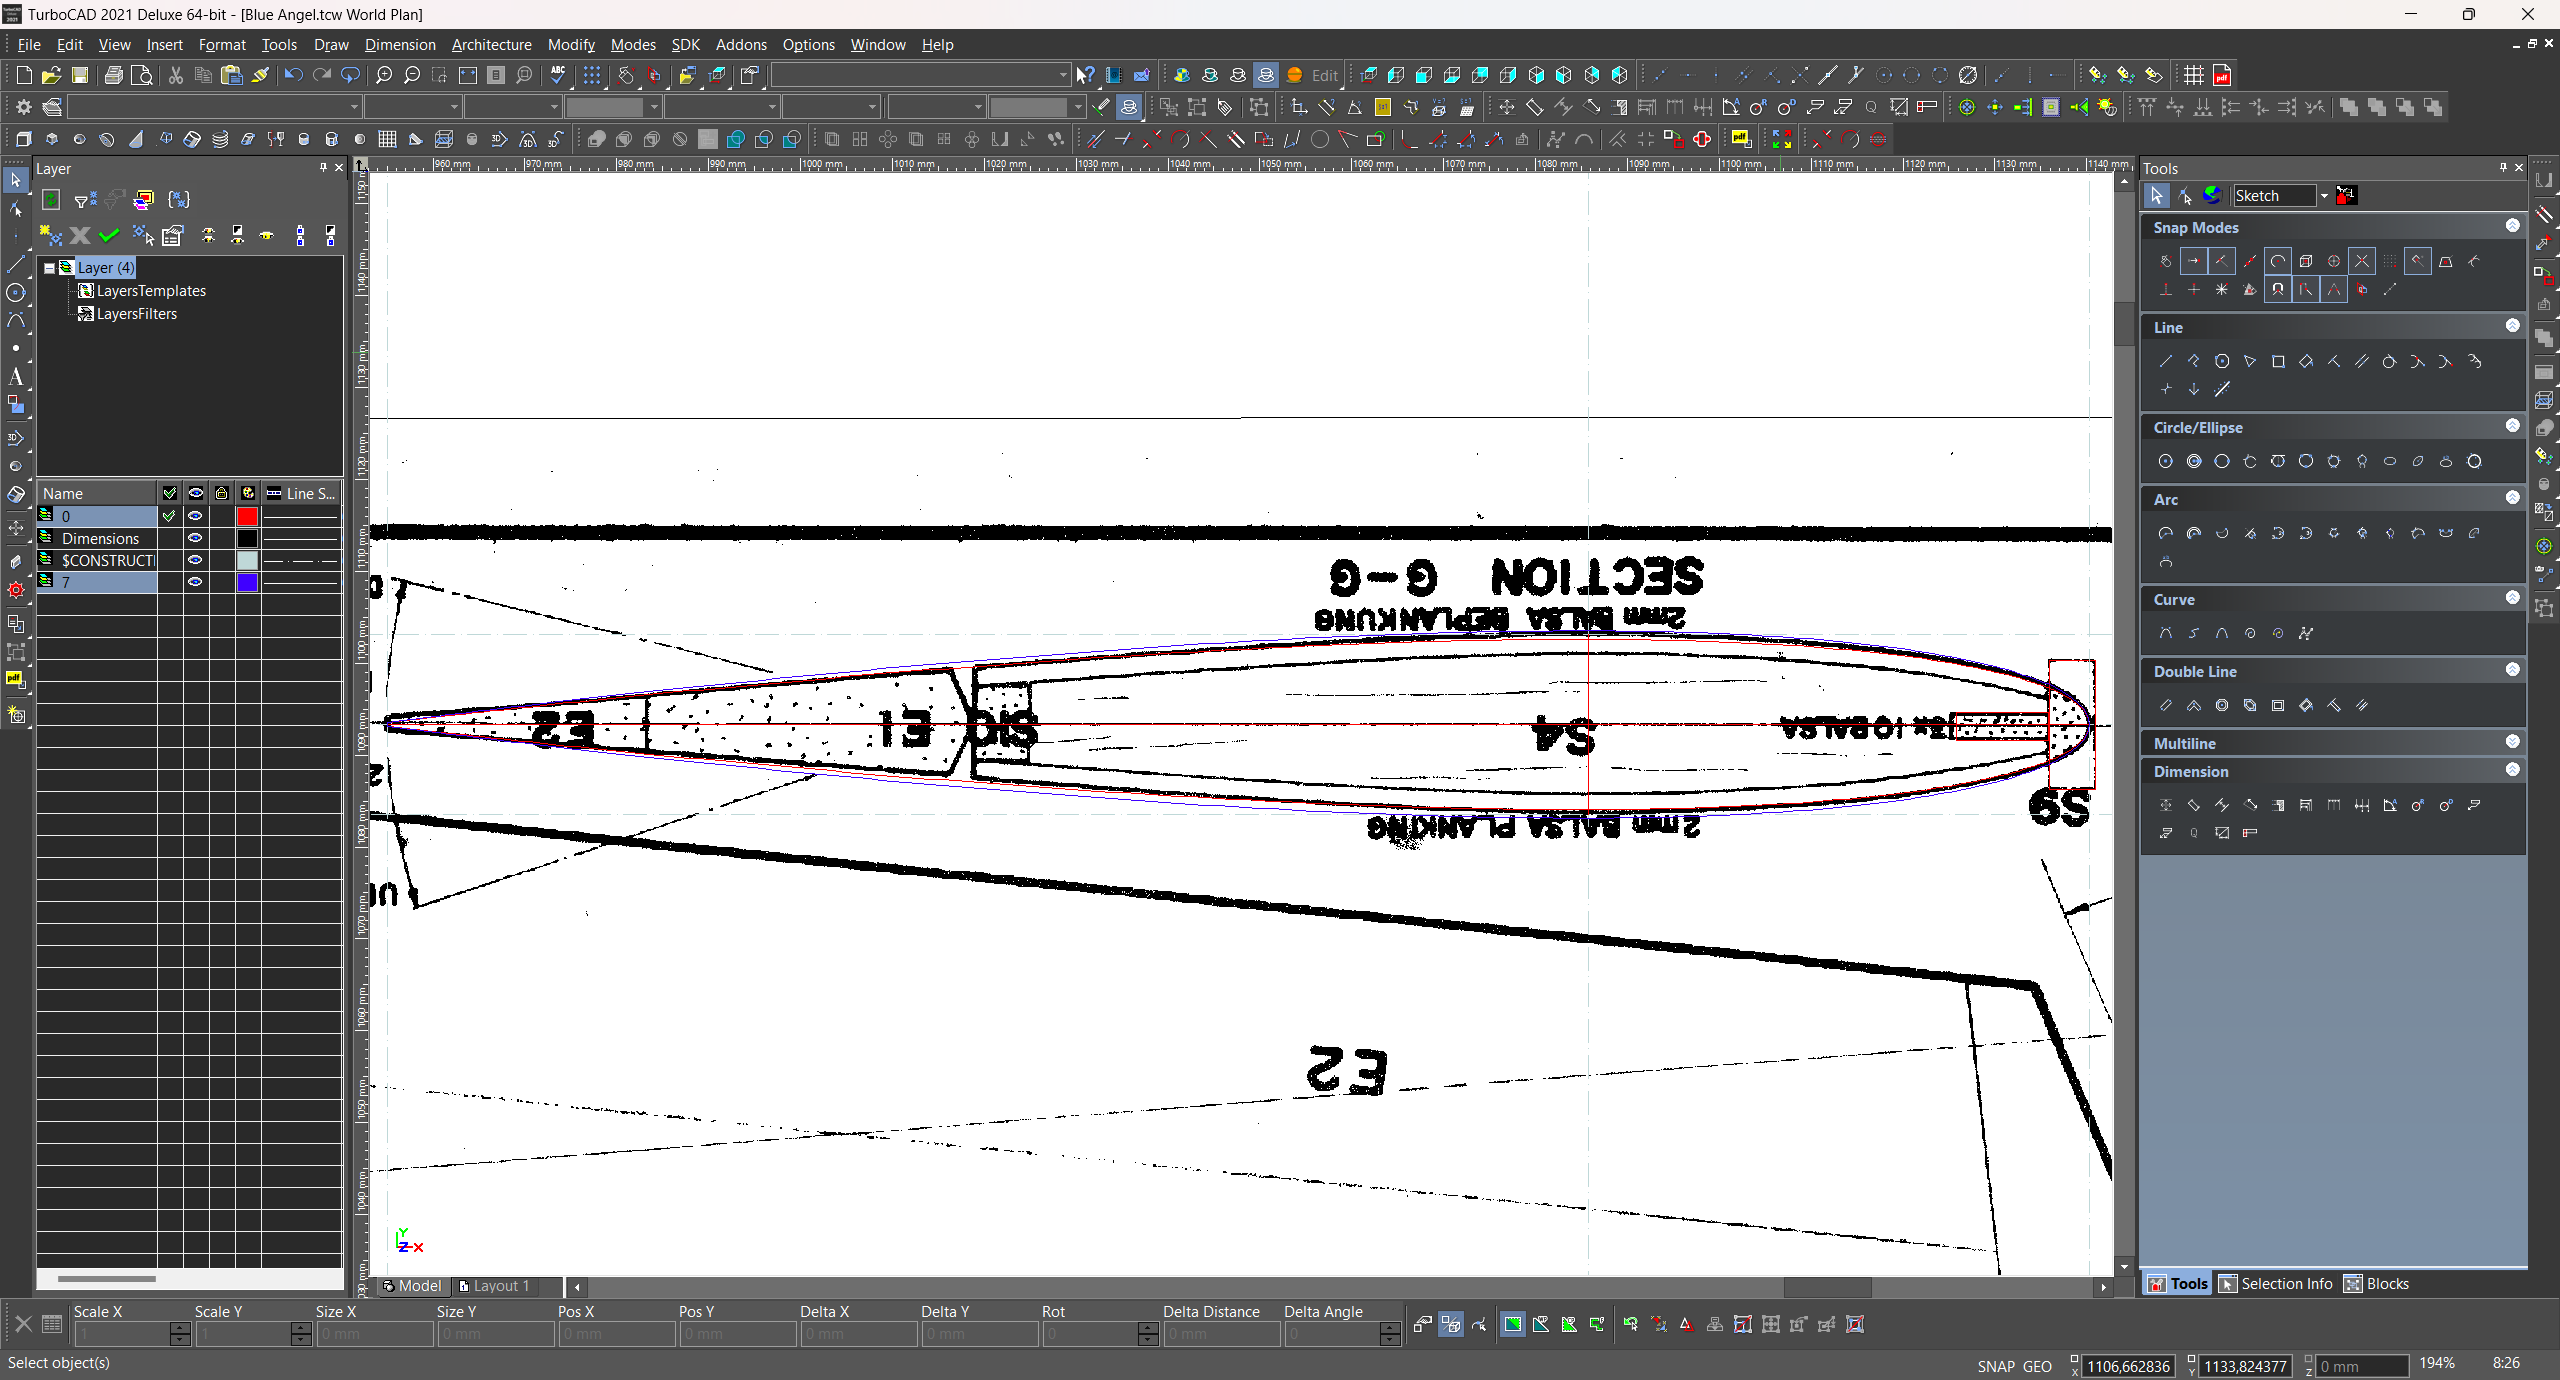Toggle the $CONSTRUCTION layer visibility eye
Image resolution: width=2560 pixels, height=1380 pixels.
[196, 560]
